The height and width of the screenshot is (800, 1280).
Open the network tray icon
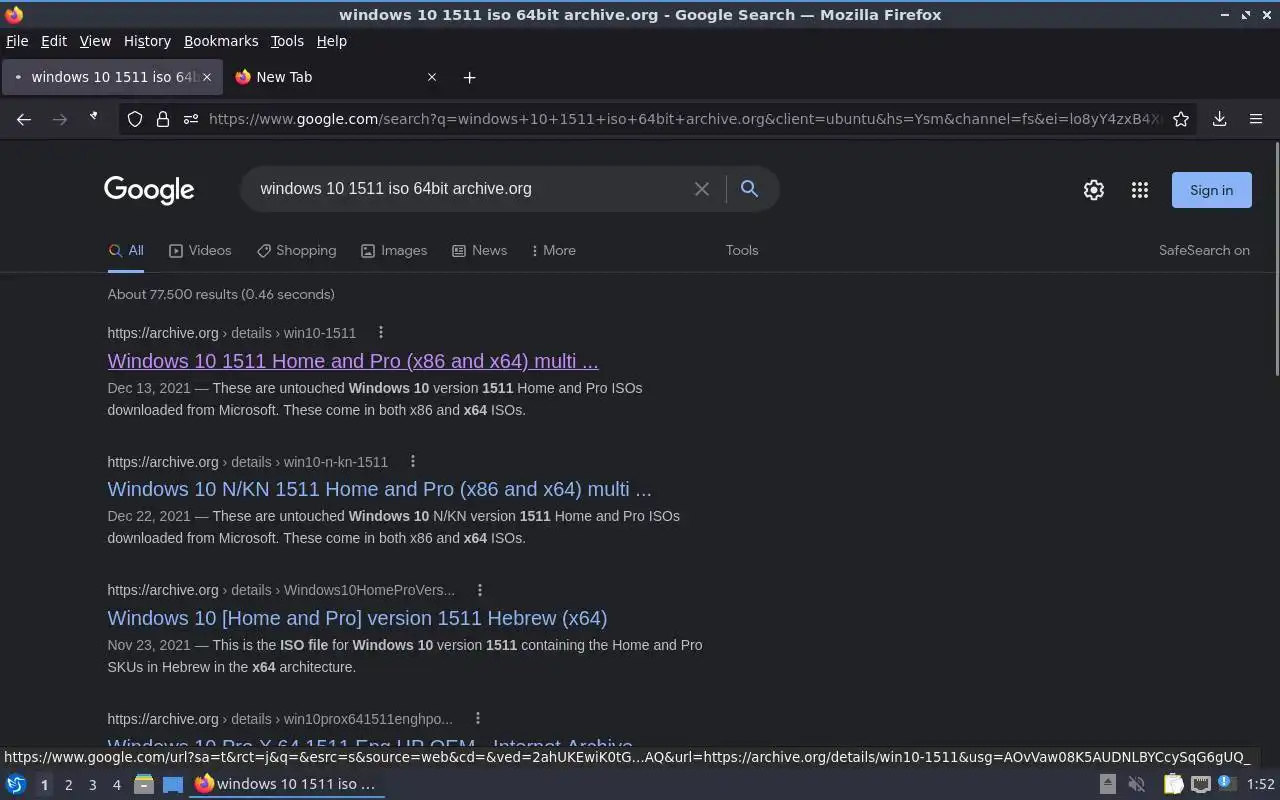click(1201, 784)
